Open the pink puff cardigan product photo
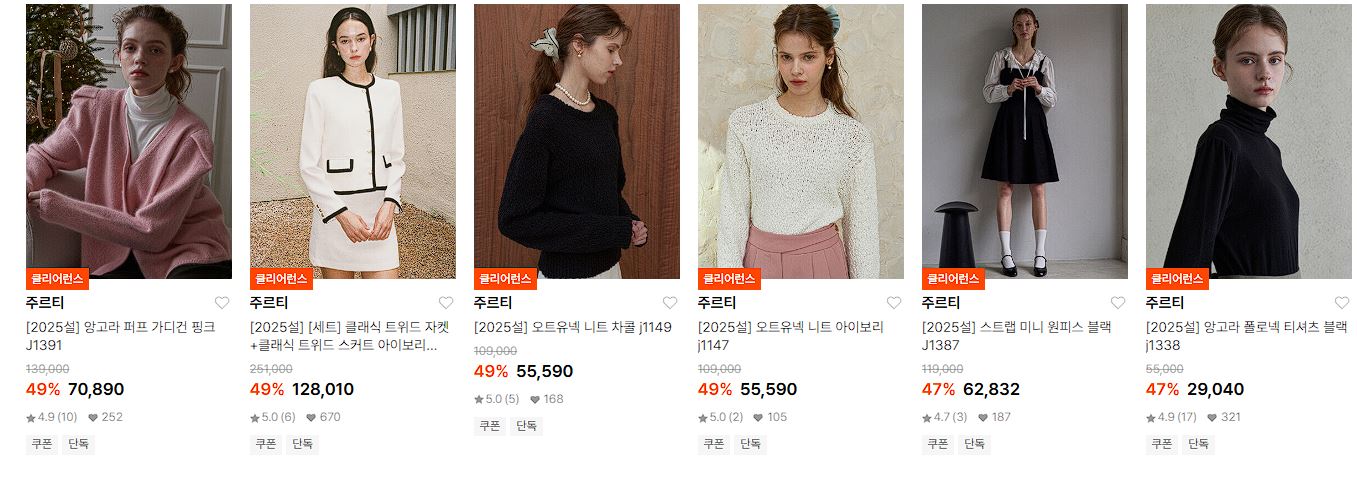The height and width of the screenshot is (479, 1357). (129, 141)
